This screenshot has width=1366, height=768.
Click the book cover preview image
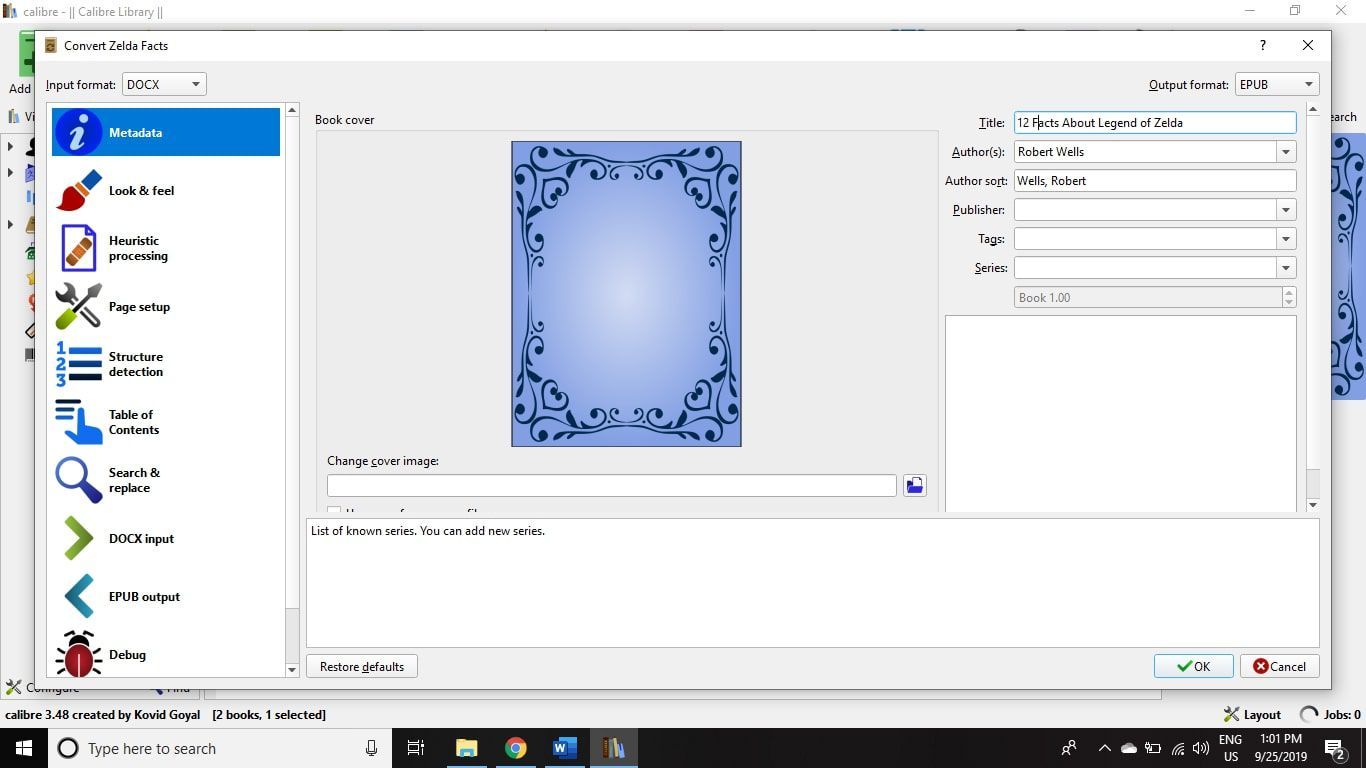[626, 294]
